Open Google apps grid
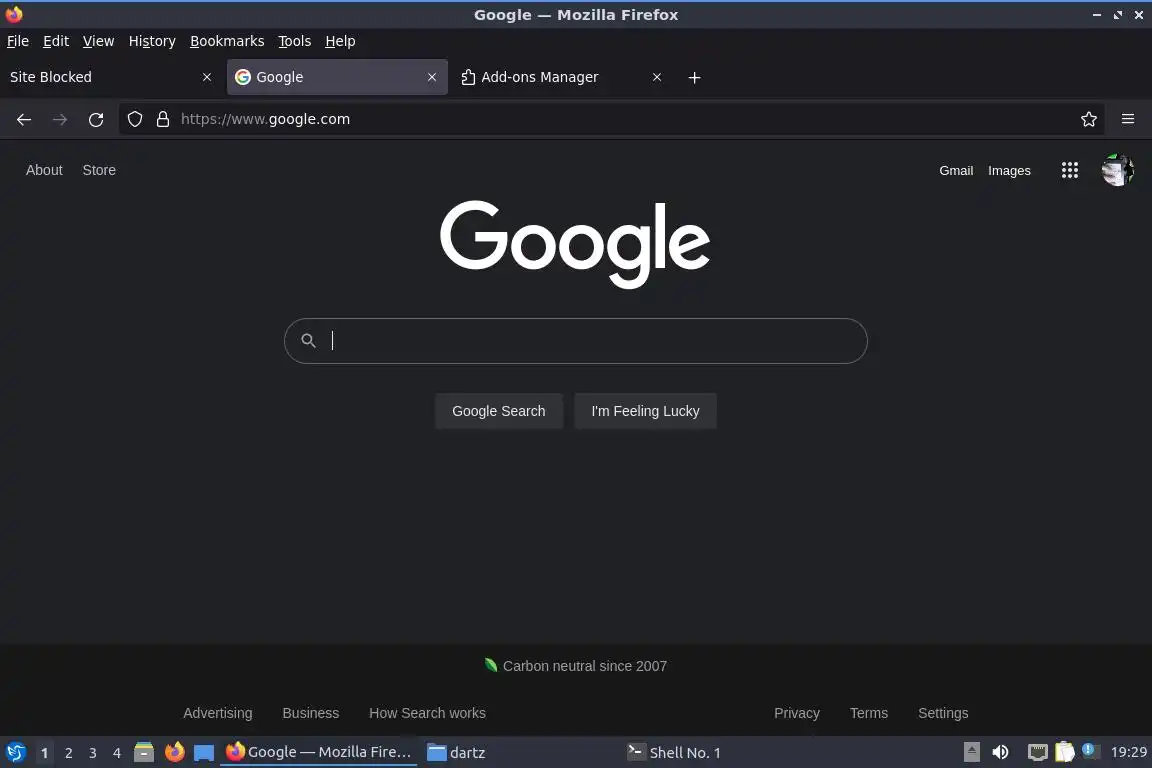 click(x=1070, y=171)
